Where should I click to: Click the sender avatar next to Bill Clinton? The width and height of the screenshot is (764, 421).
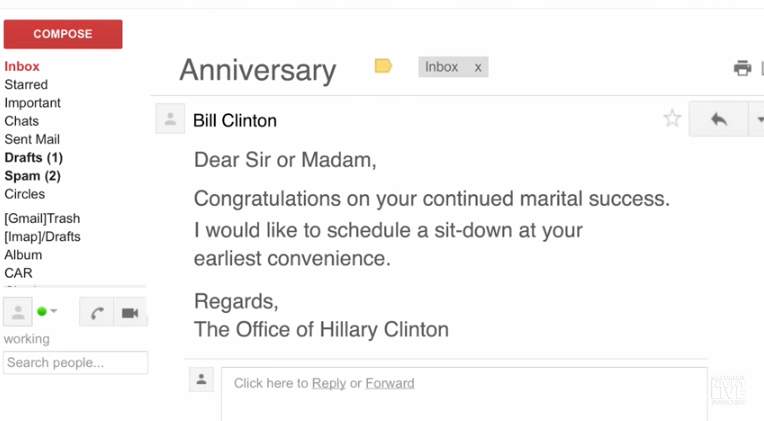[170, 119]
